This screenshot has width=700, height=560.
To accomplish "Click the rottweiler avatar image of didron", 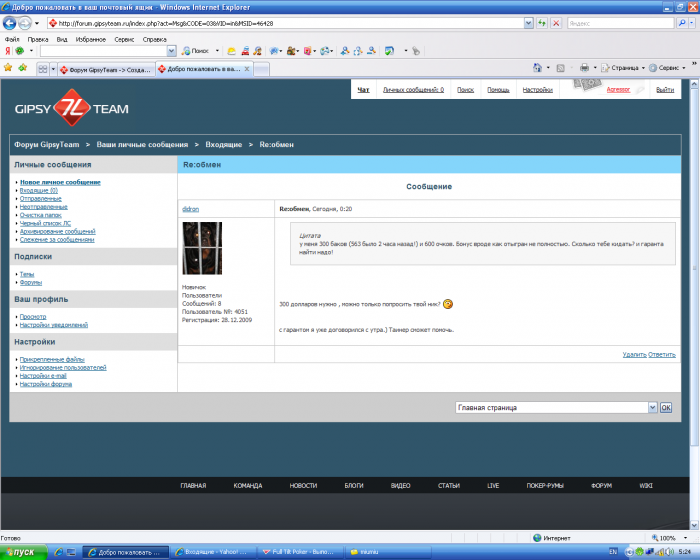I will pyautogui.click(x=202, y=248).
